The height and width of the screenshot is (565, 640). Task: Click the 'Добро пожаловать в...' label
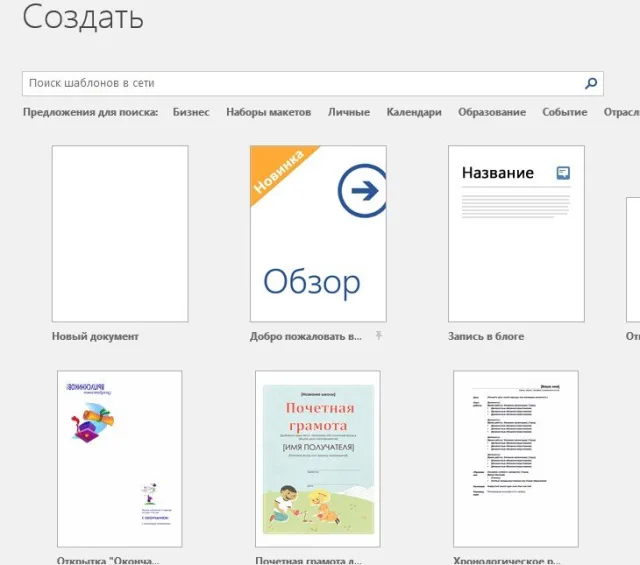click(x=306, y=336)
